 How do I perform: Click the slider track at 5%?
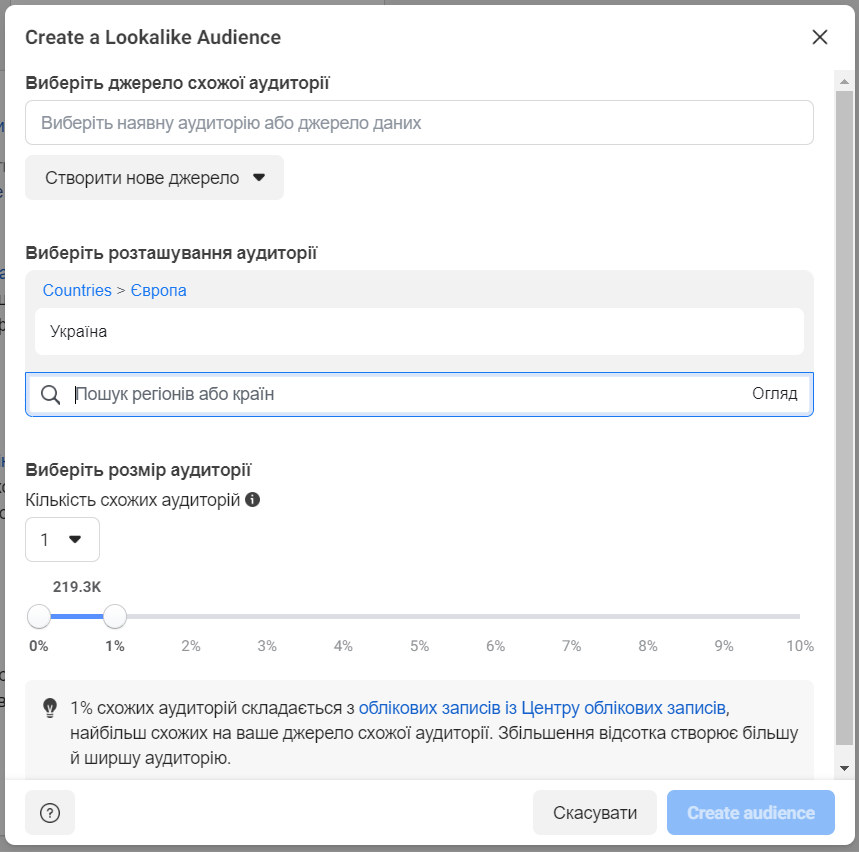(419, 616)
